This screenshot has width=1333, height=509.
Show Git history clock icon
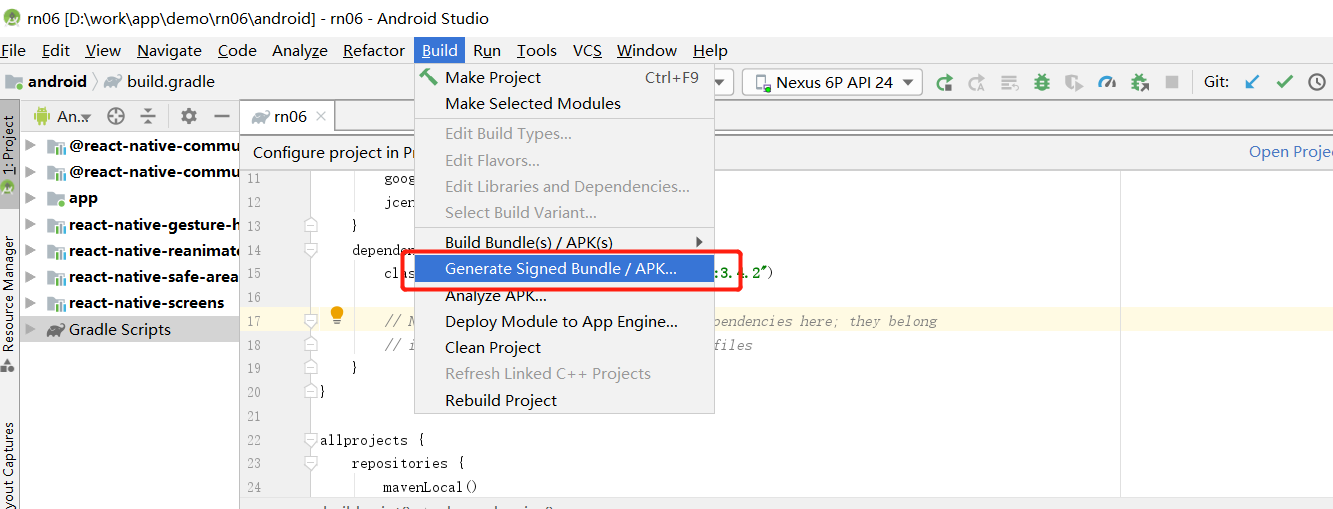1317,82
